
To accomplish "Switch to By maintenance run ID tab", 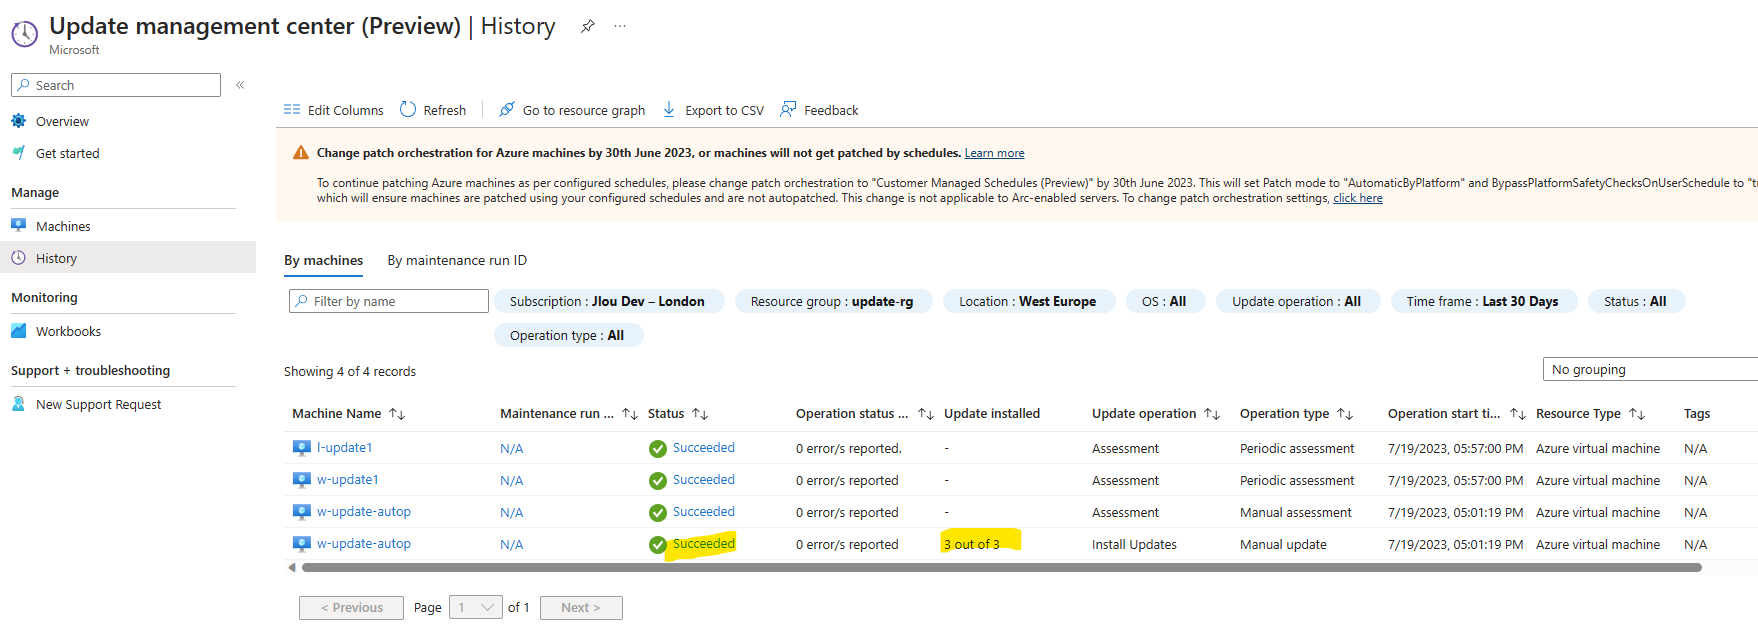I will pyautogui.click(x=457, y=260).
